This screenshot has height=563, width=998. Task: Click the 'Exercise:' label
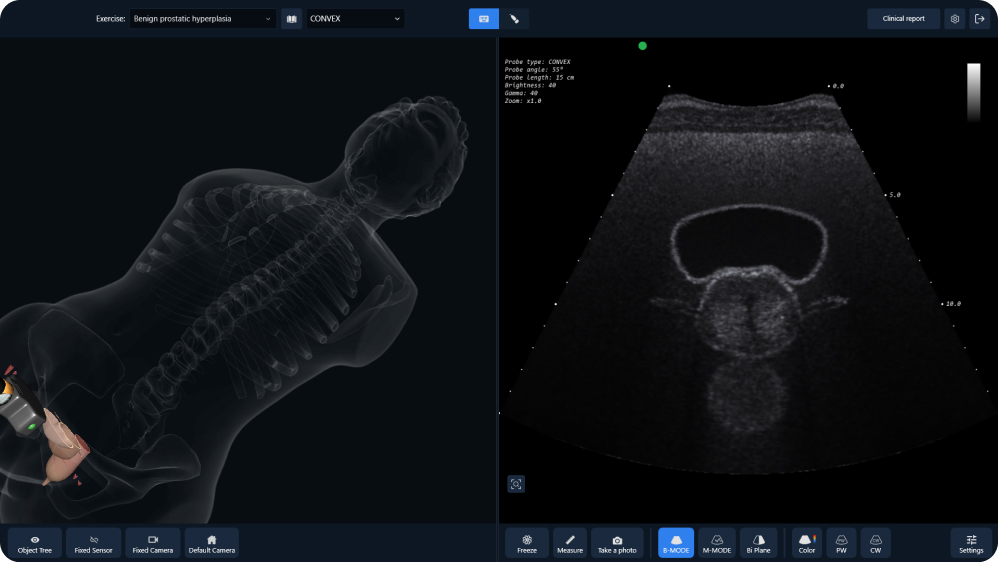[x=110, y=19]
